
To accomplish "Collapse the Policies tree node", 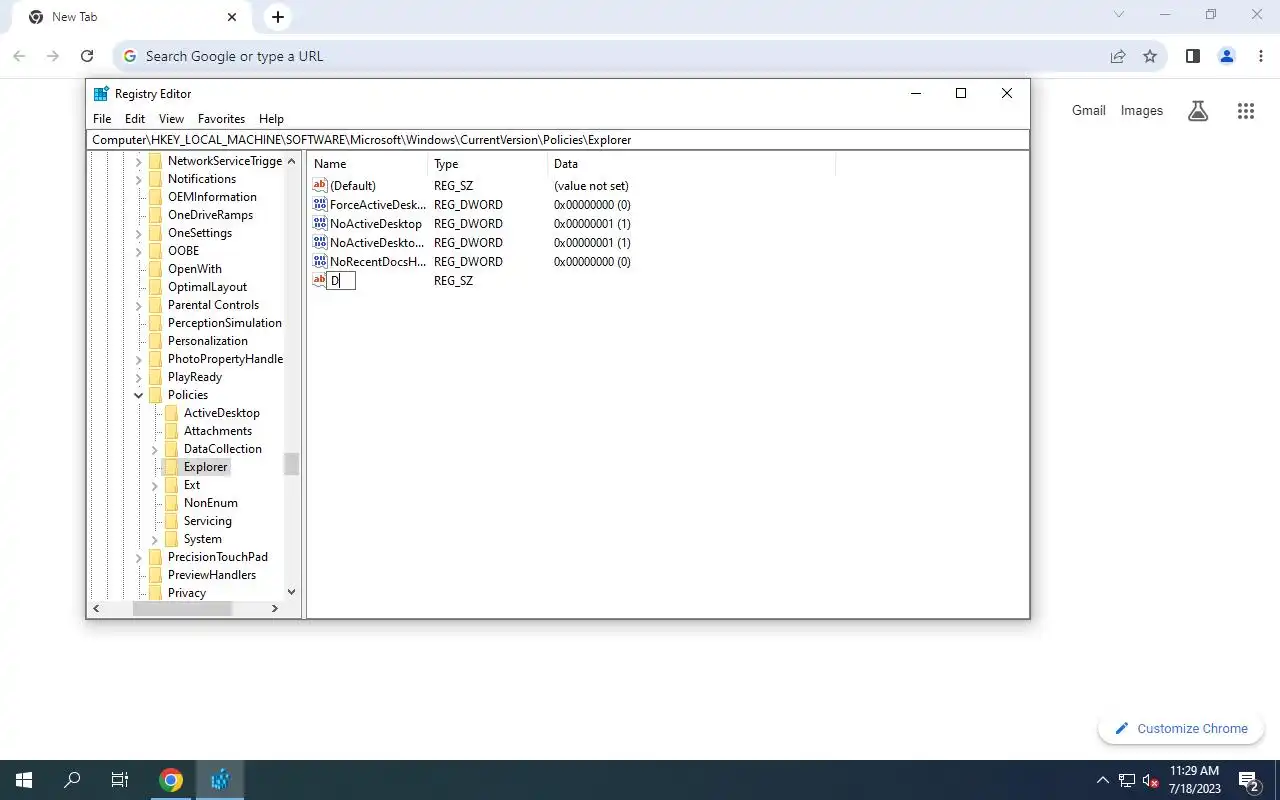I will click(x=139, y=395).
